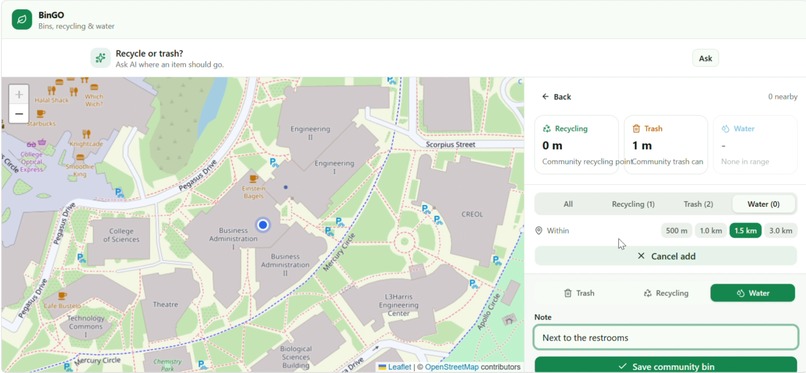Click the parking icon near Engineering I
Screen dimensions: 806x373
pyautogui.click(x=275, y=163)
